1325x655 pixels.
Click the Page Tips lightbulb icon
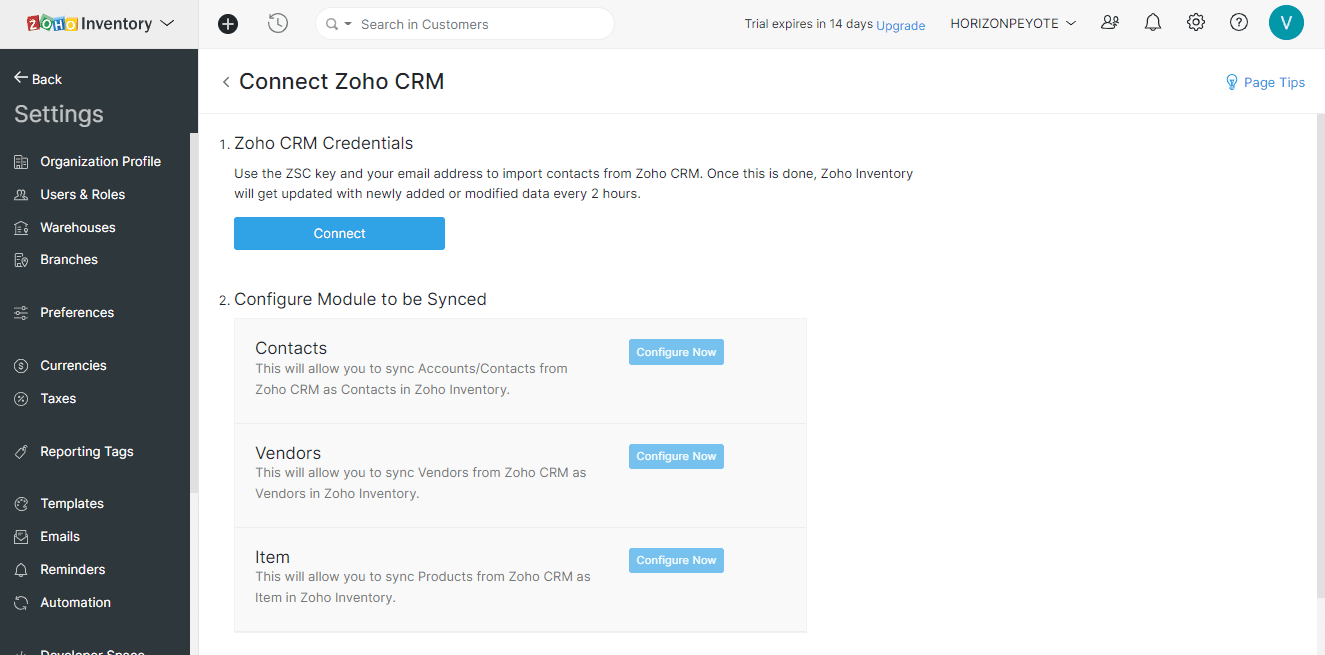pos(1232,83)
